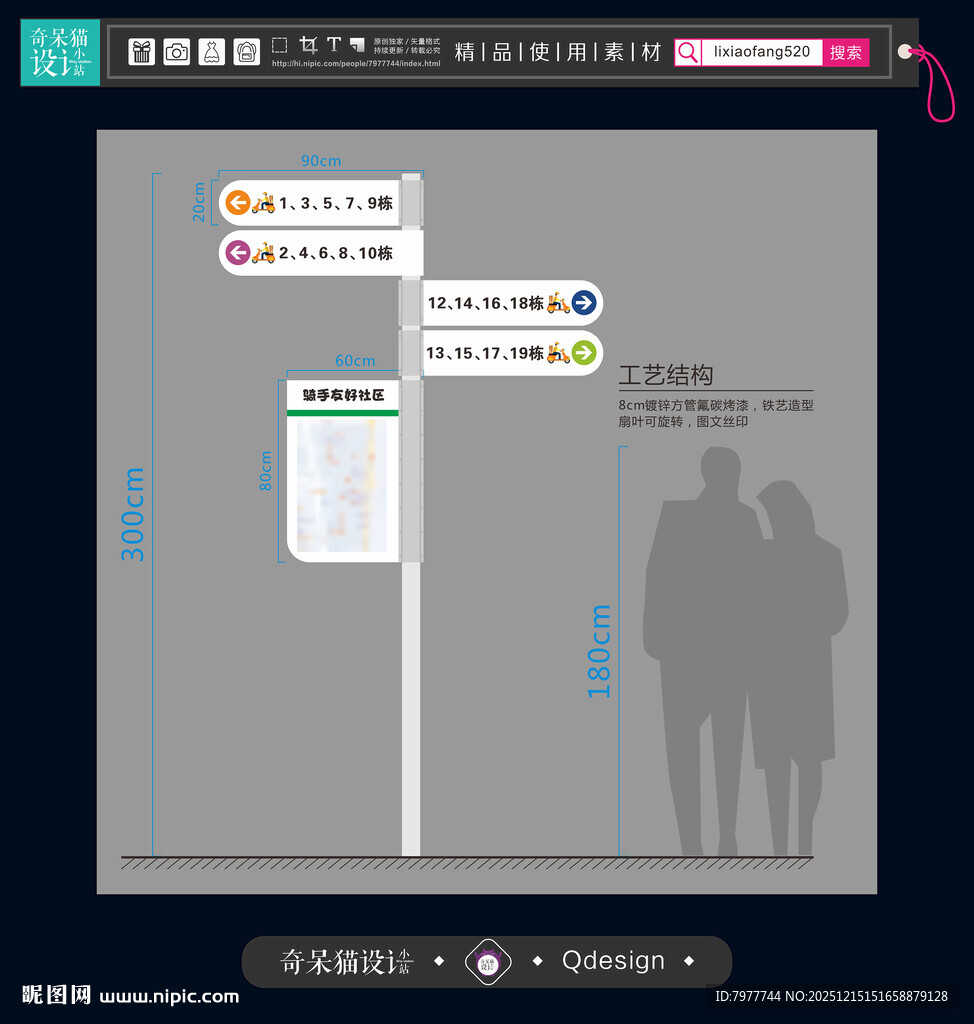Click the blue right arrow on sign 12、14、16、18栋
Screen dimensions: 974x1024
coord(582,302)
